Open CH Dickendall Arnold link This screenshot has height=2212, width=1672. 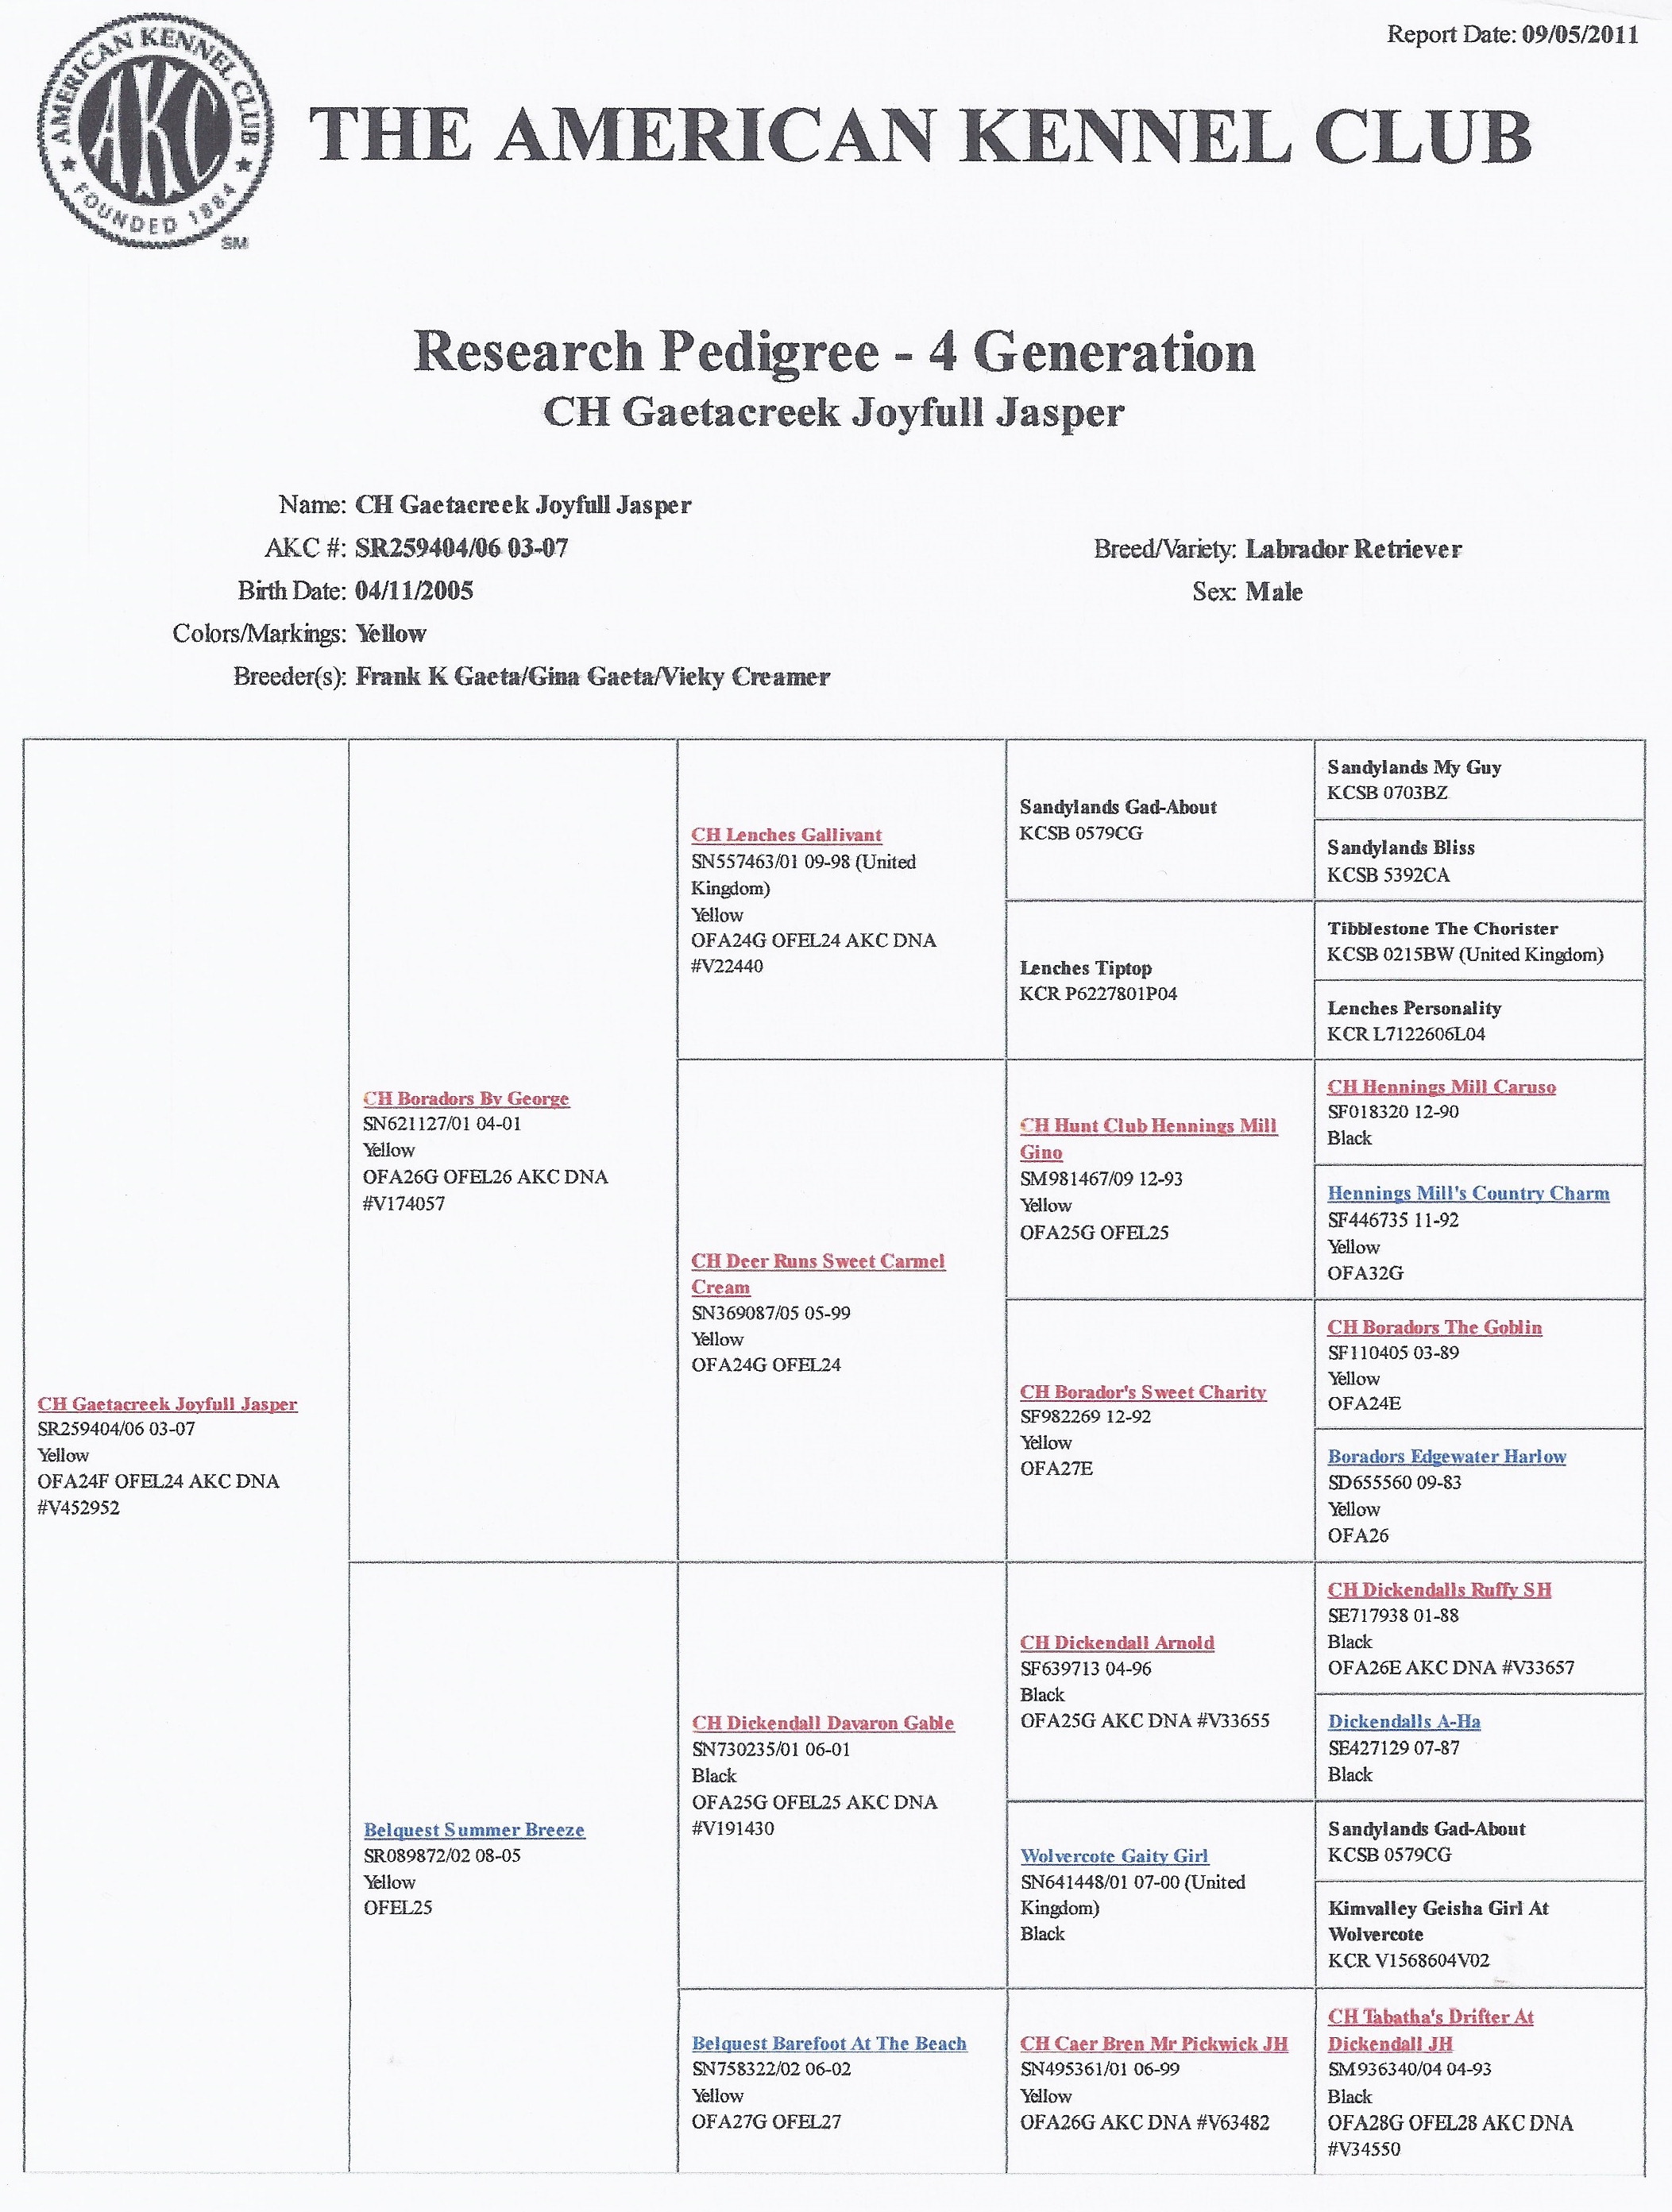coord(1117,1642)
